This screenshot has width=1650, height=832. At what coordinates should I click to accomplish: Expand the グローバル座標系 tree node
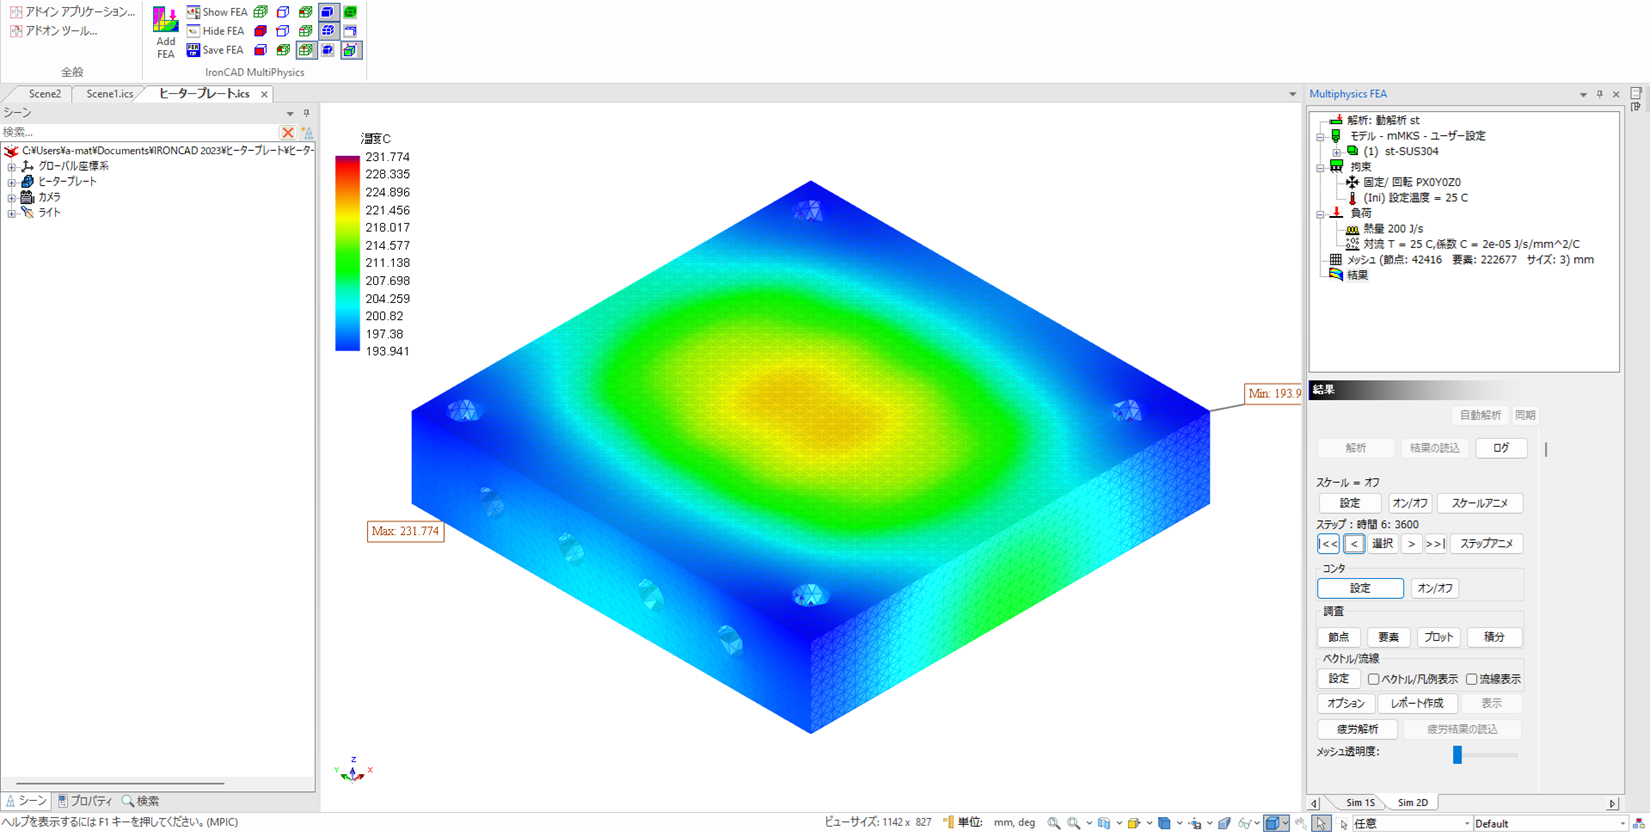click(11, 166)
